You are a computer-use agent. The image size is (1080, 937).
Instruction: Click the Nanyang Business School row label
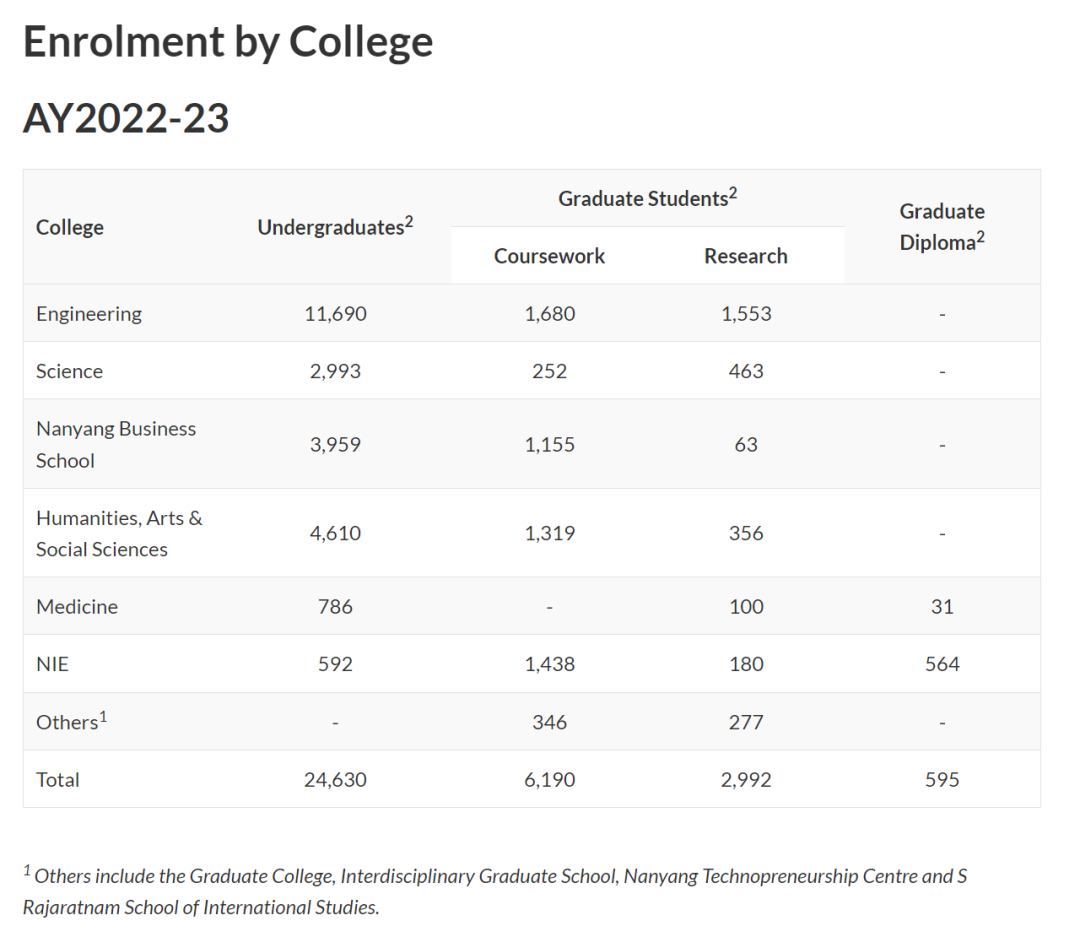[x=116, y=444]
